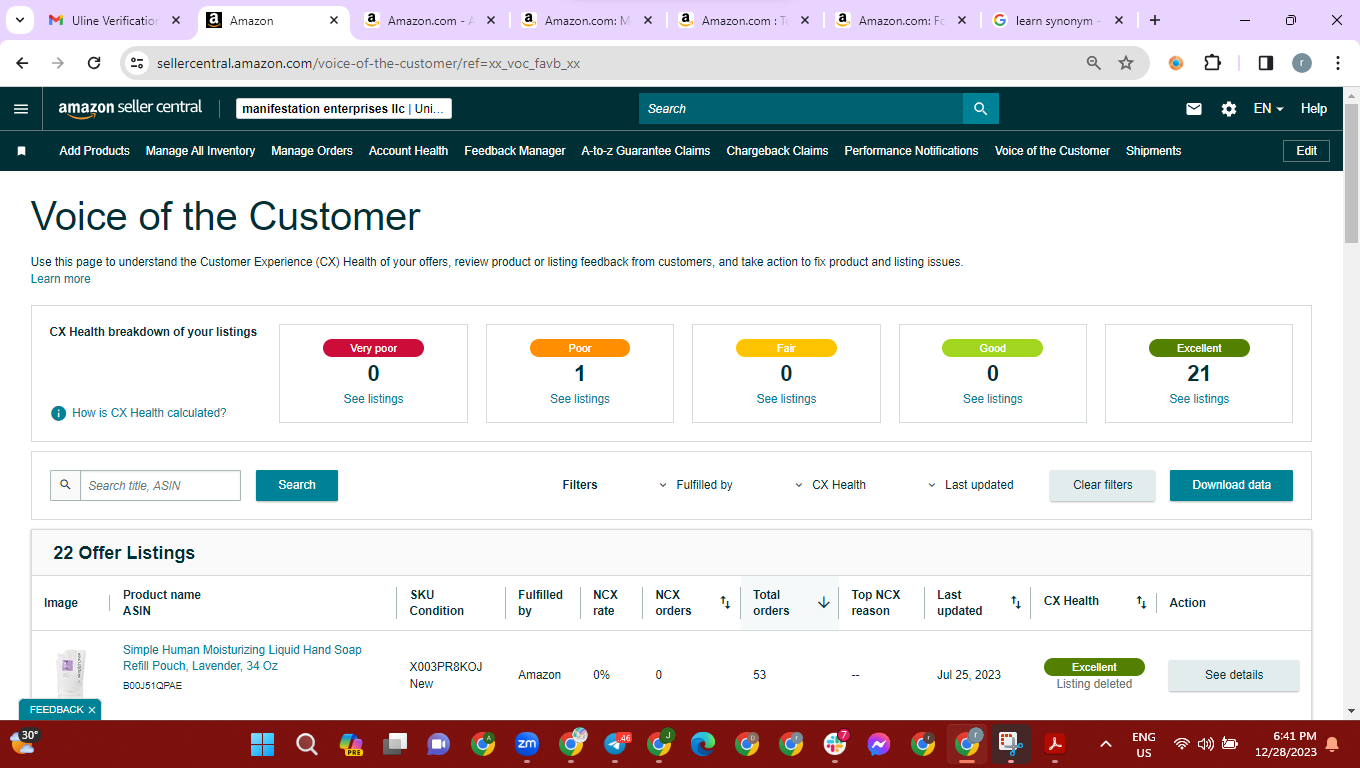Reload the page in Chrome
This screenshot has width=1360, height=768.
pos(94,63)
